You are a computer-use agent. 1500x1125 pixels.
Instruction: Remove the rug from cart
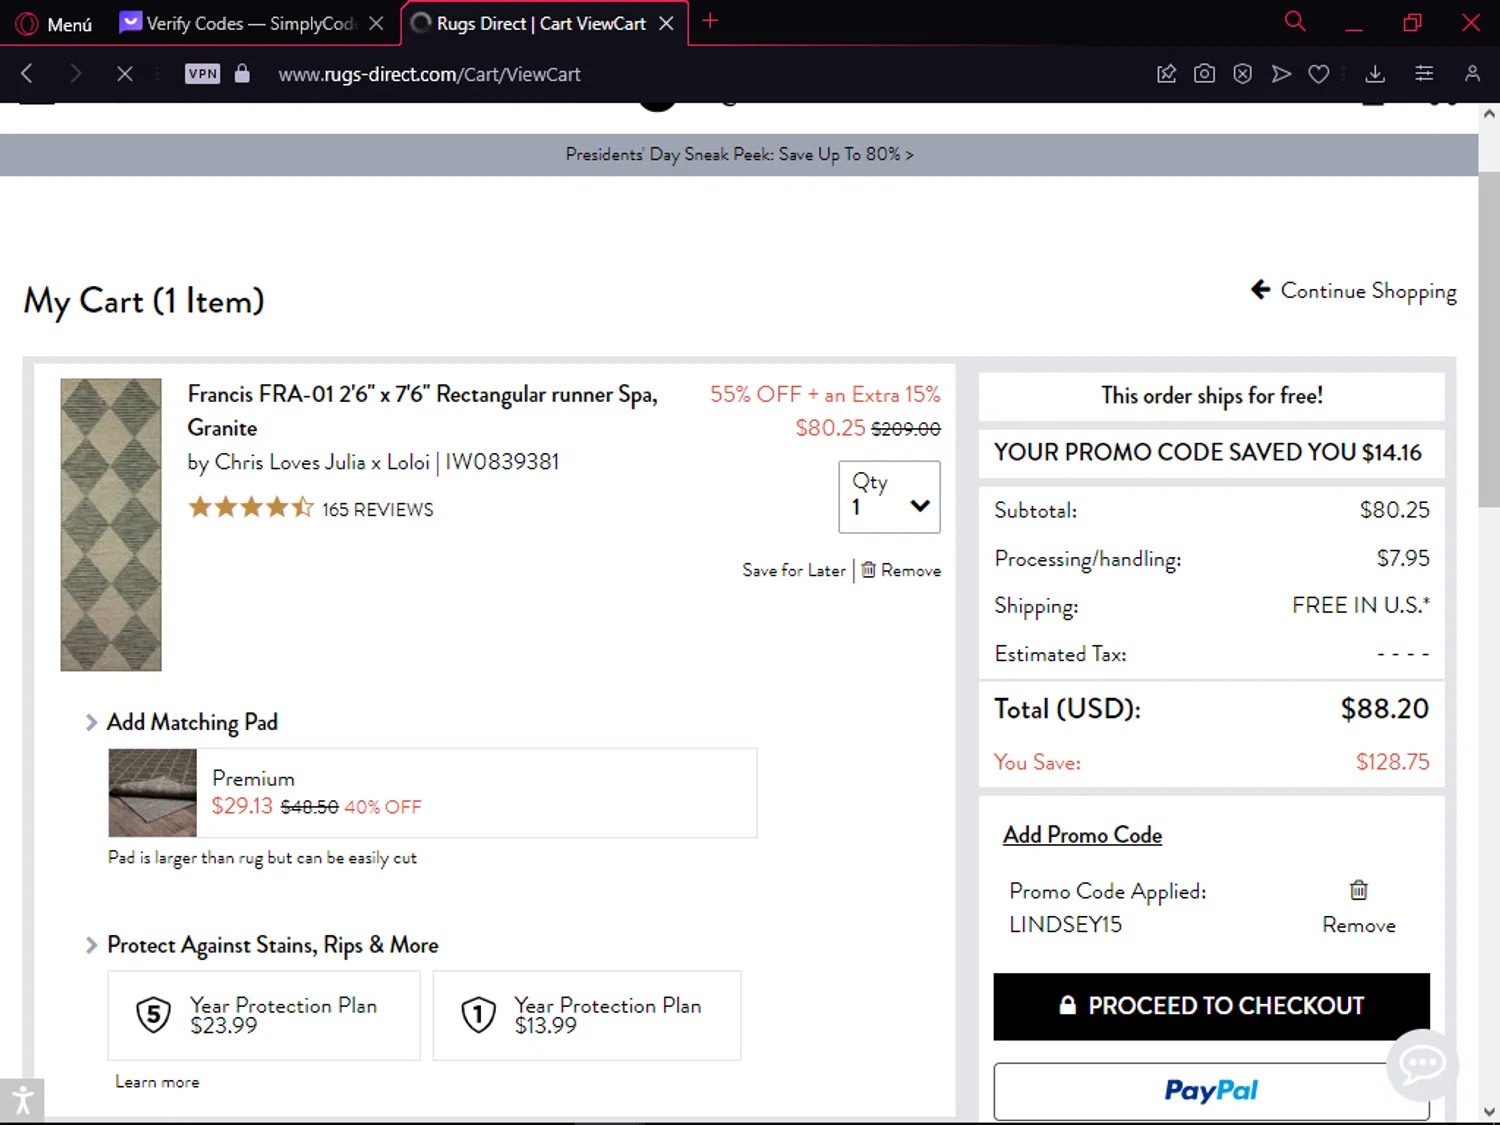click(x=901, y=570)
